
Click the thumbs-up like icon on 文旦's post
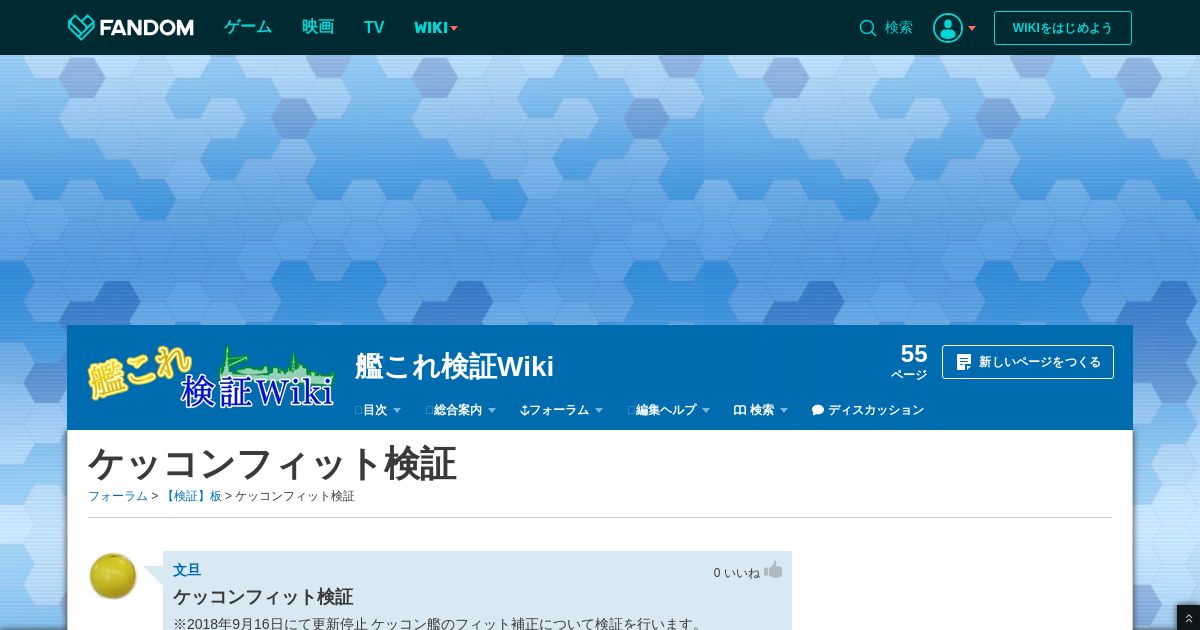[773, 570]
